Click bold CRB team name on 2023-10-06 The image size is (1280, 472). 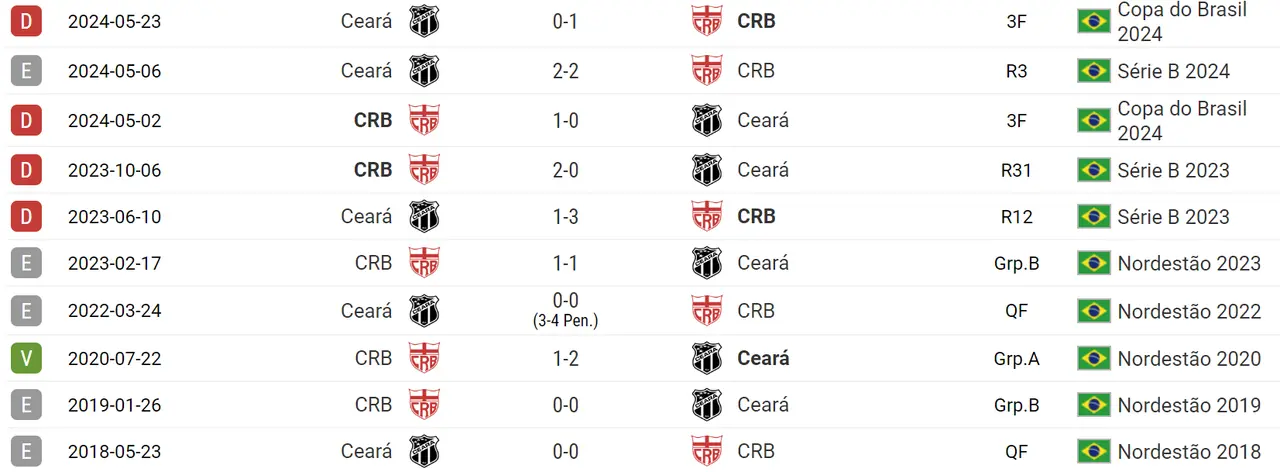[x=373, y=170]
